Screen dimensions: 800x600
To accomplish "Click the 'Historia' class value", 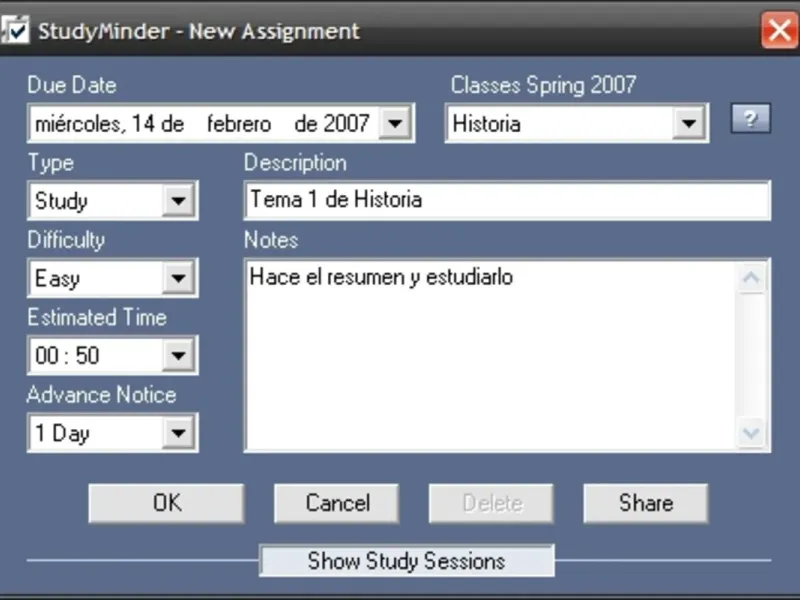I will pyautogui.click(x=486, y=123).
